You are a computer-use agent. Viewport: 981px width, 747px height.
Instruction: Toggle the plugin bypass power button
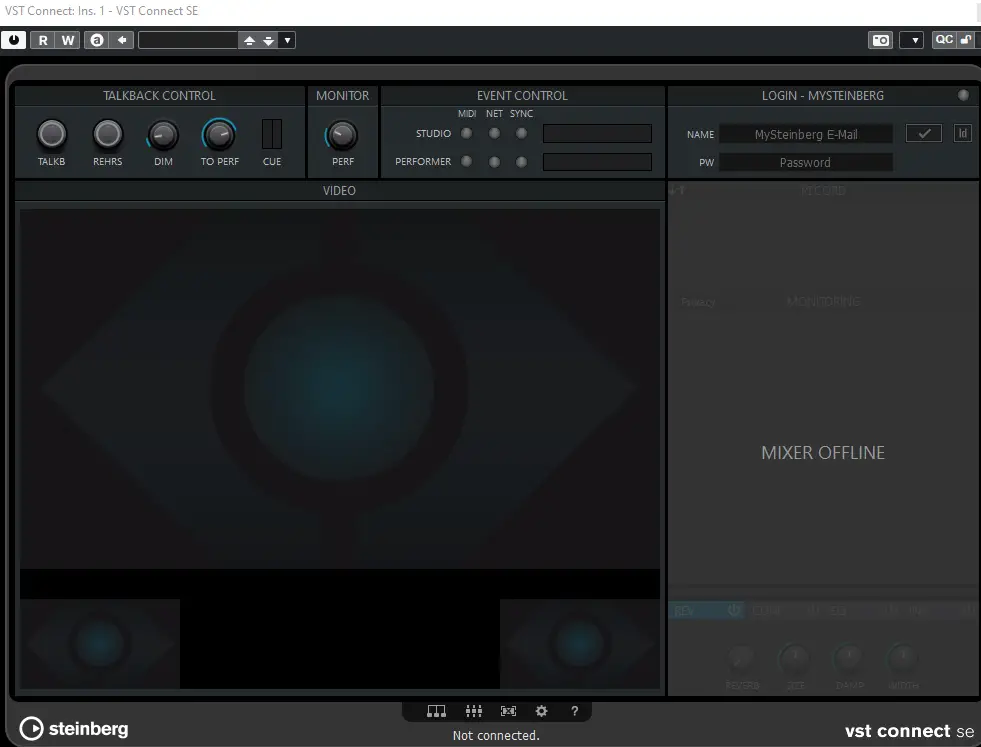14,40
